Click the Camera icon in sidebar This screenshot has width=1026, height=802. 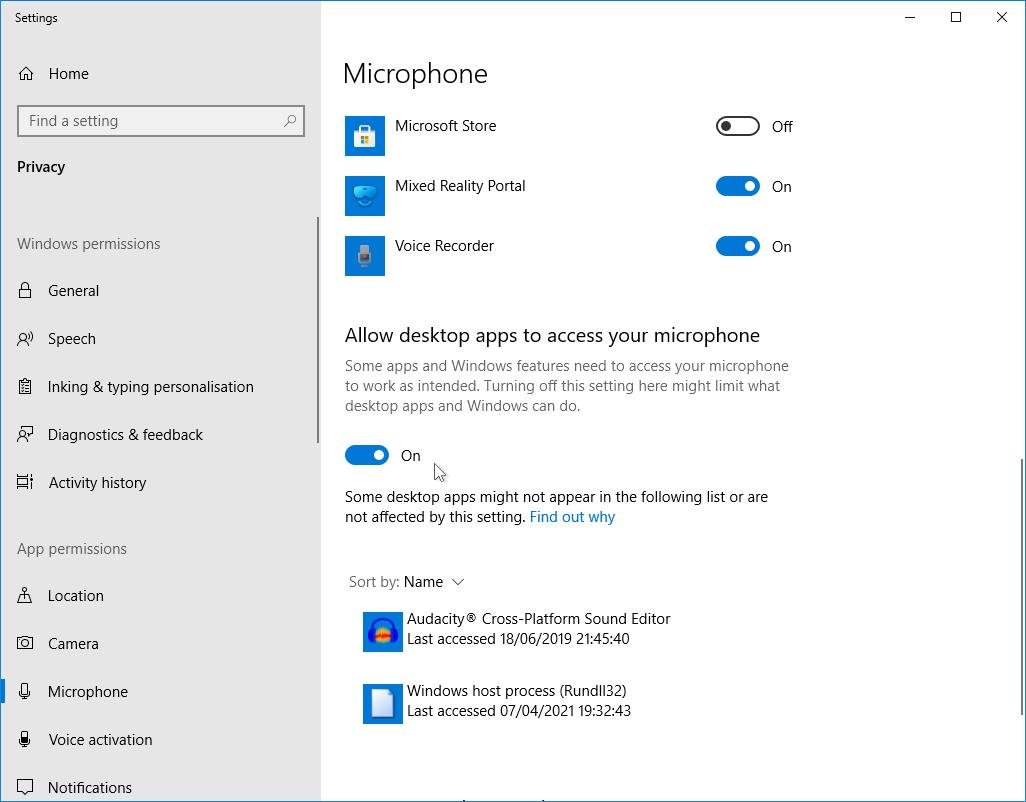point(26,644)
